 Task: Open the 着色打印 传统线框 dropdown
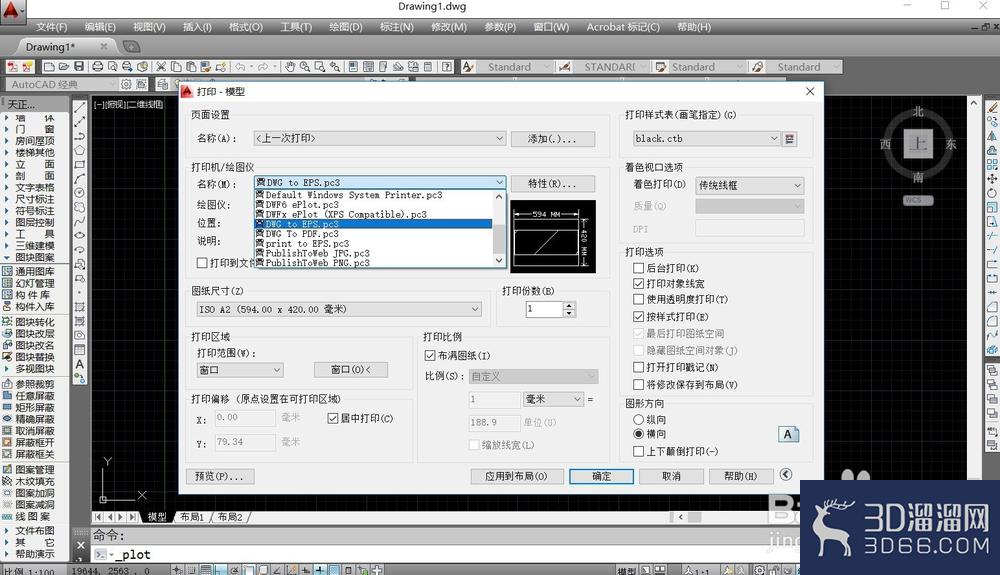tap(749, 186)
